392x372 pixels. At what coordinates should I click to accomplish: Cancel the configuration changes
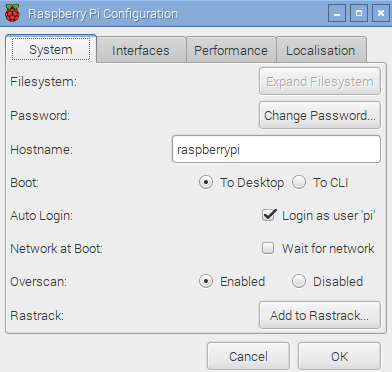(248, 356)
